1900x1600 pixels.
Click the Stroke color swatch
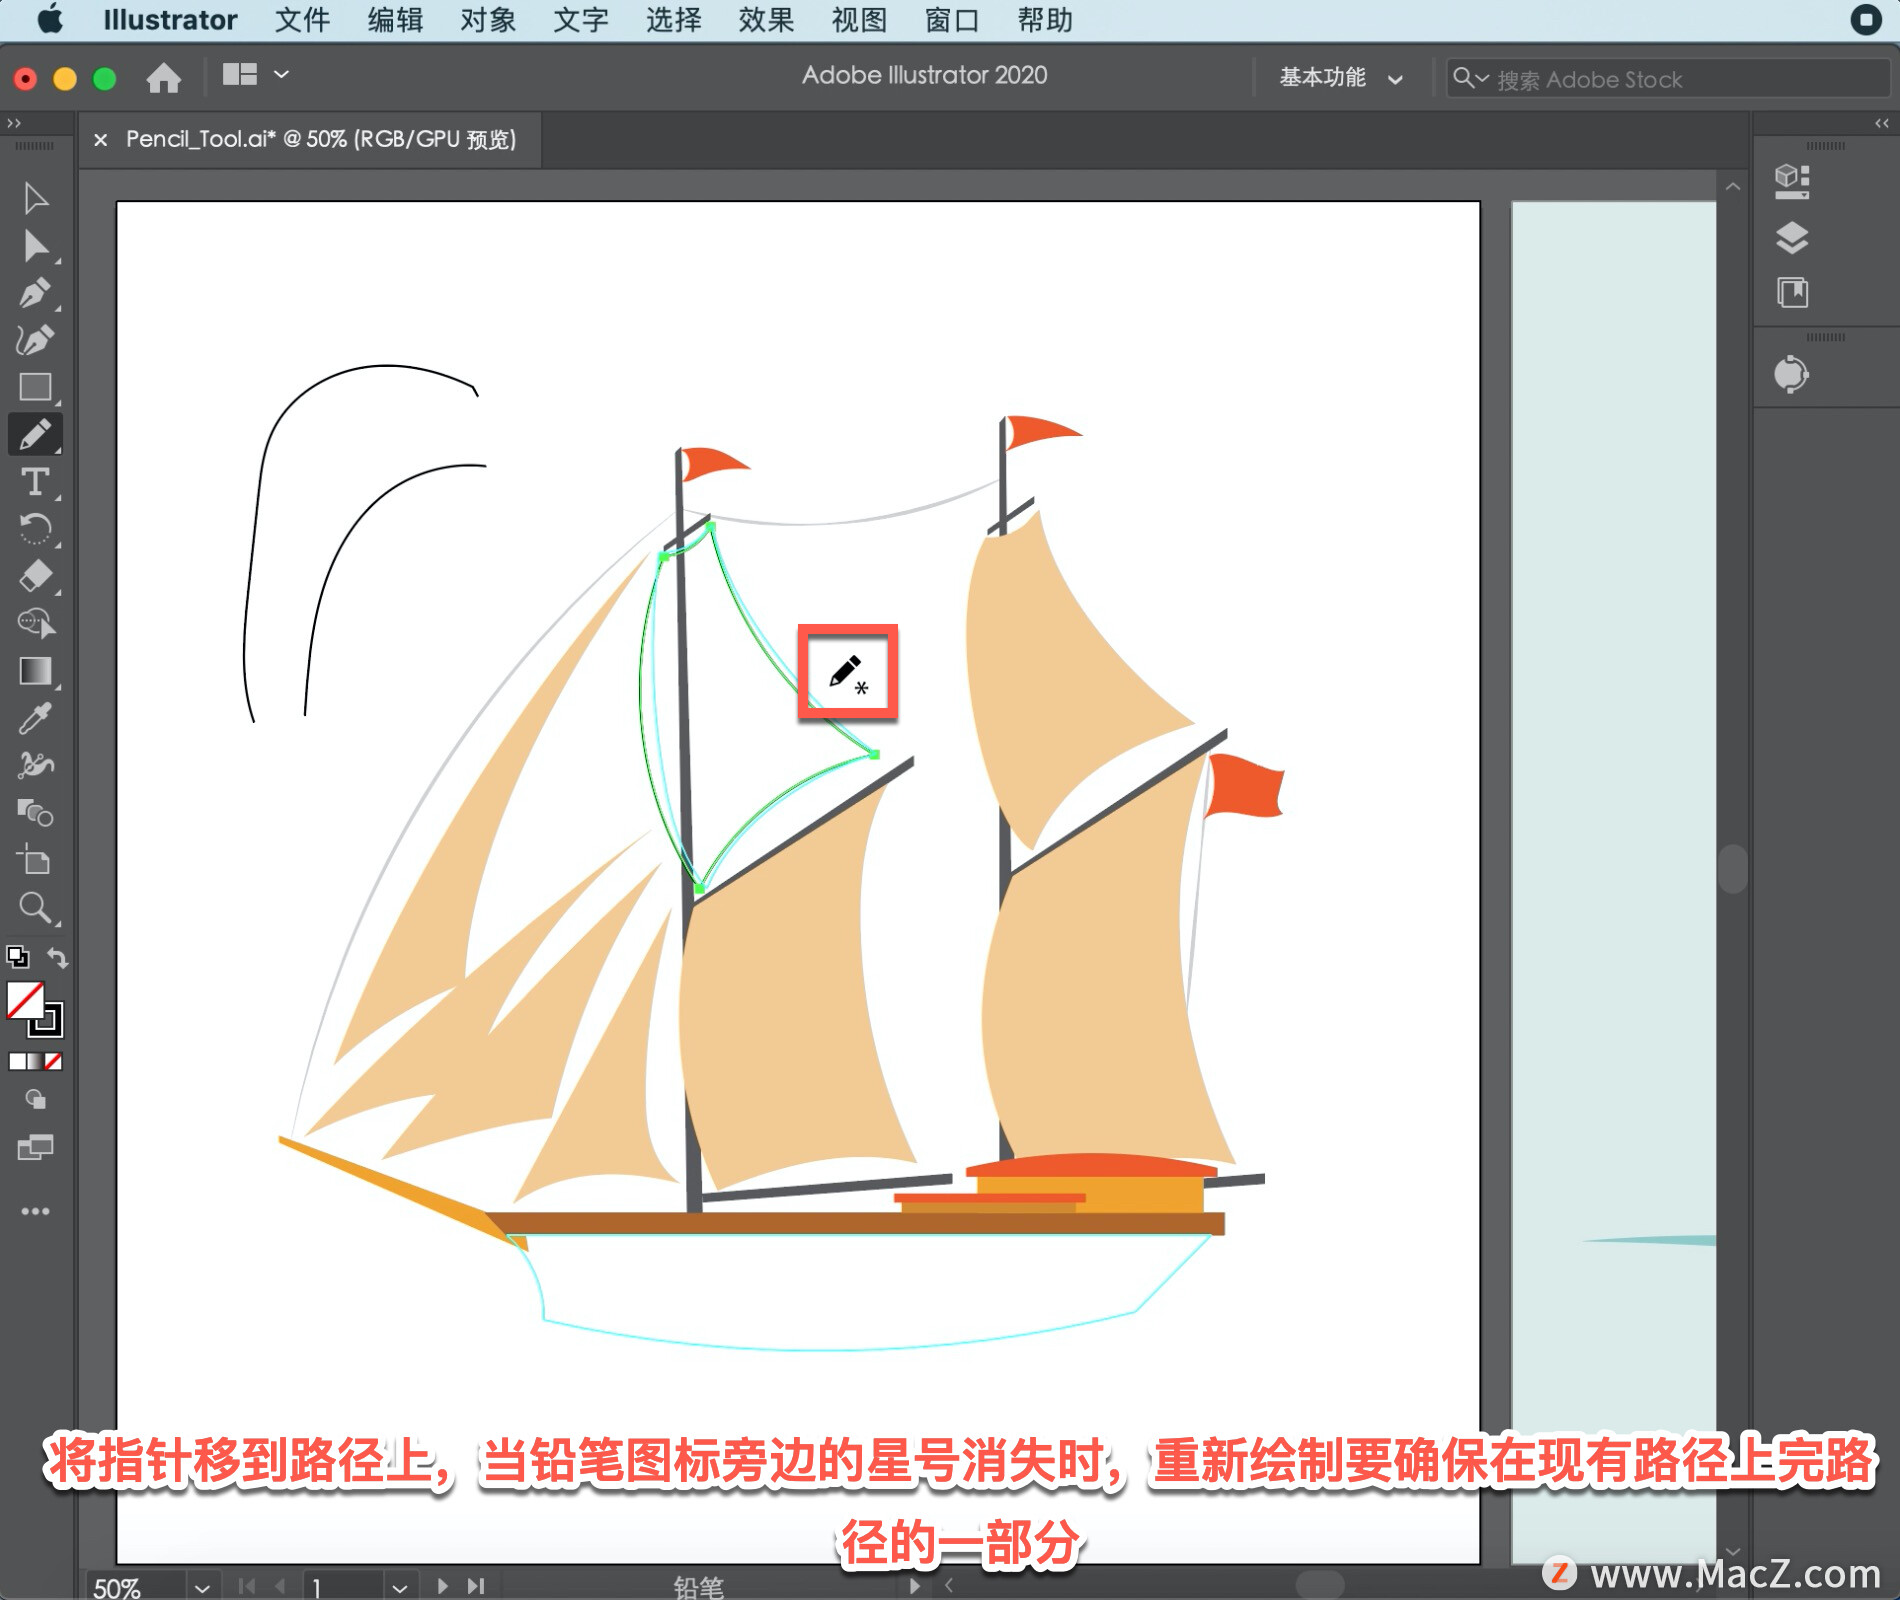[51, 1025]
